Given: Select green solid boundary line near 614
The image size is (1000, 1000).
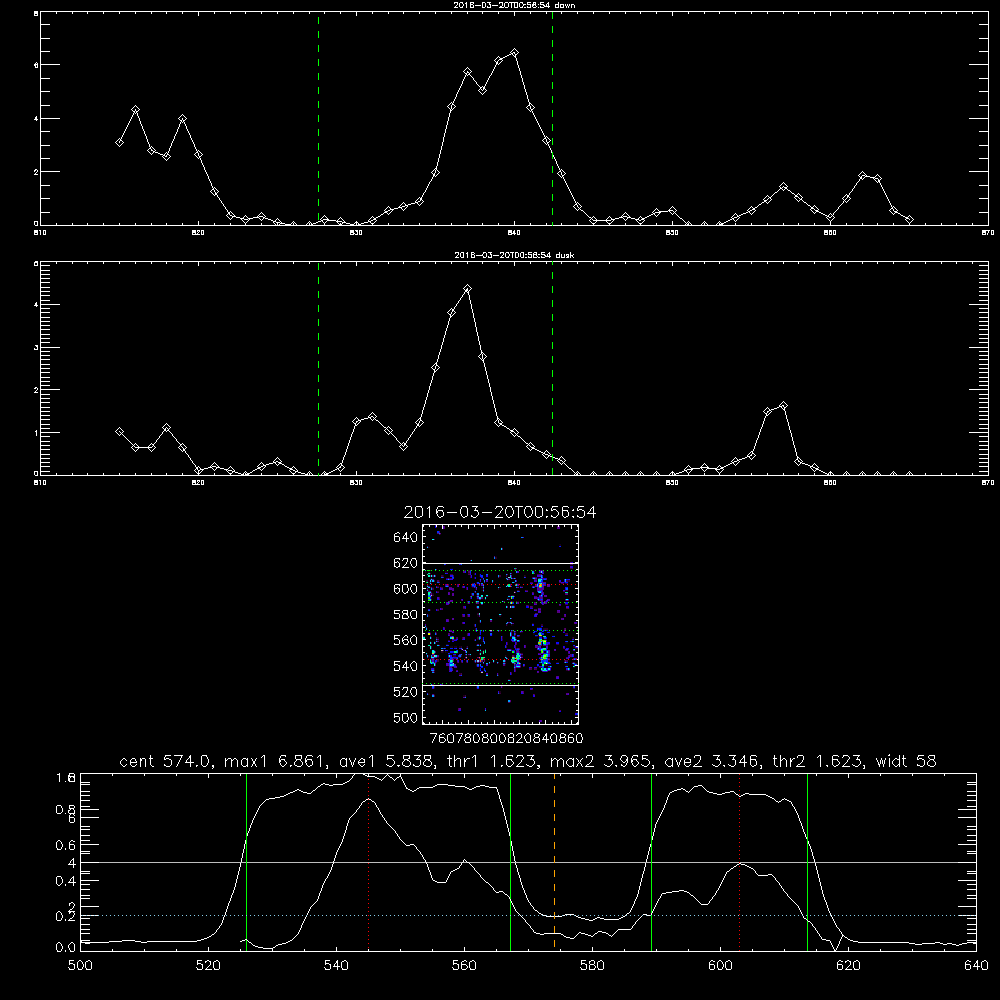Looking at the screenshot, I should click(x=807, y=862).
